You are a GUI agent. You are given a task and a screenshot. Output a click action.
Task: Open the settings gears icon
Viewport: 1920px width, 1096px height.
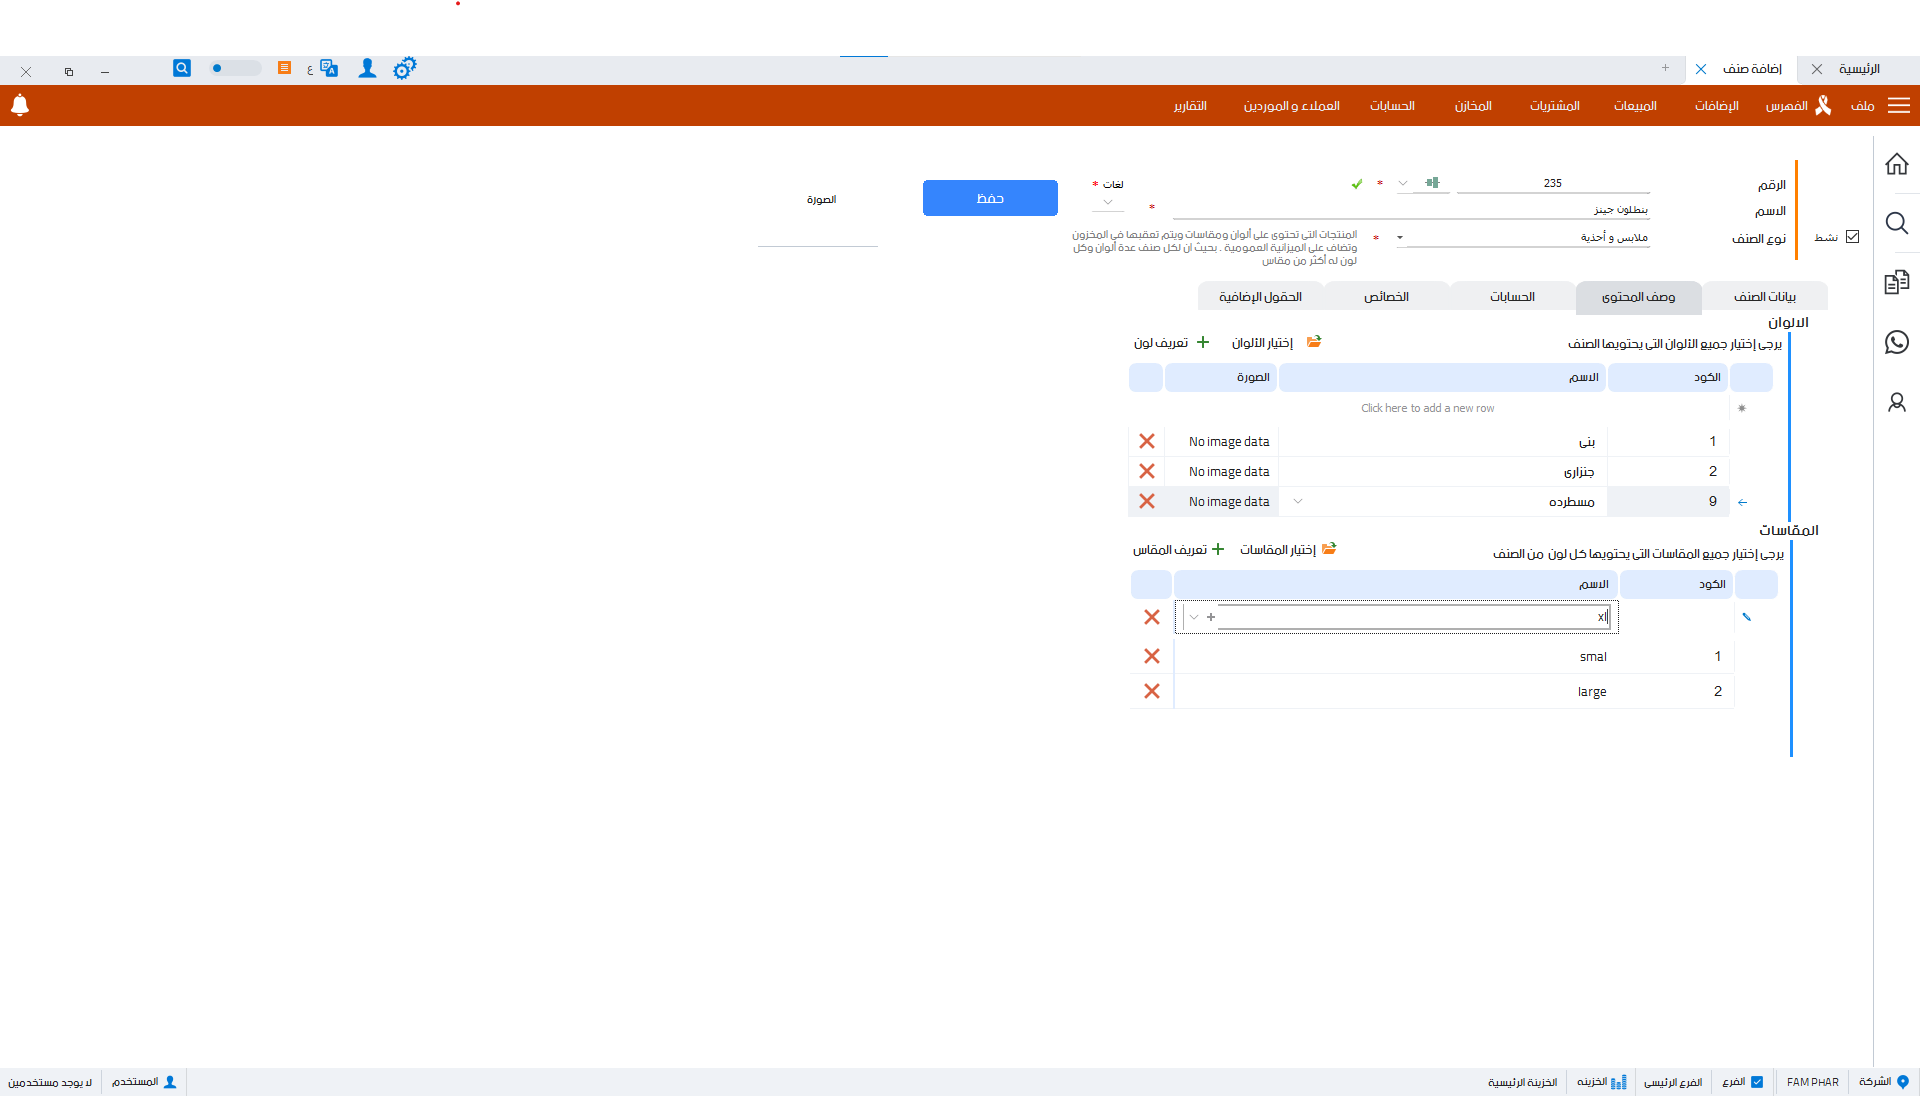(x=404, y=68)
